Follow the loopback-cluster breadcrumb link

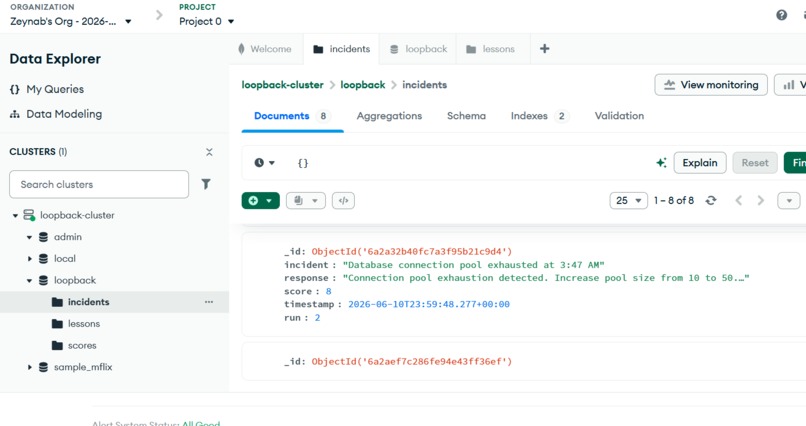[282, 85]
